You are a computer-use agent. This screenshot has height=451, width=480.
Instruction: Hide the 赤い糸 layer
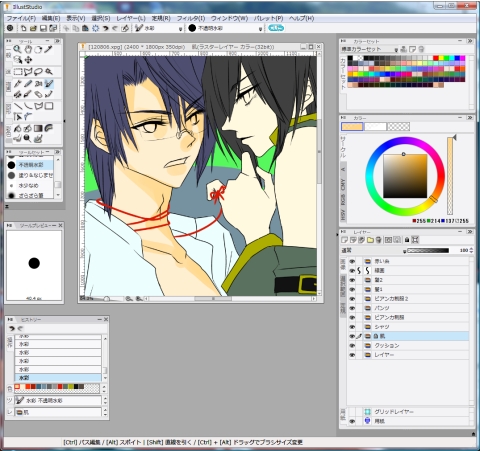pyautogui.click(x=352, y=261)
